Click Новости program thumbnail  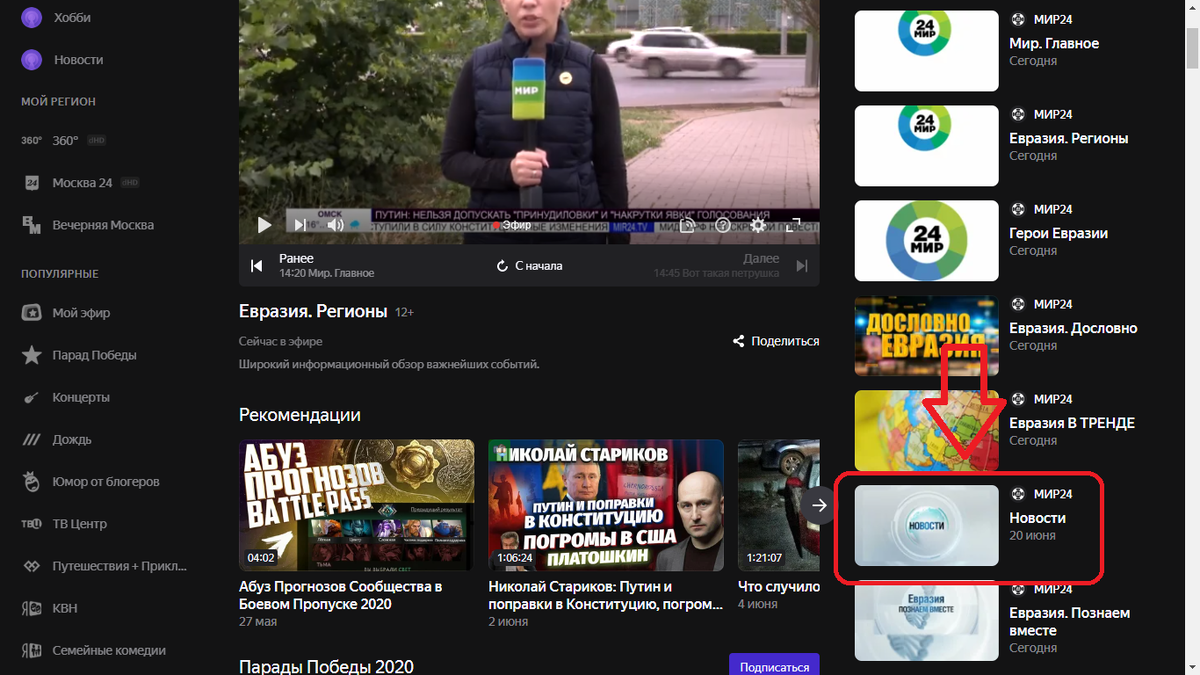tap(927, 526)
